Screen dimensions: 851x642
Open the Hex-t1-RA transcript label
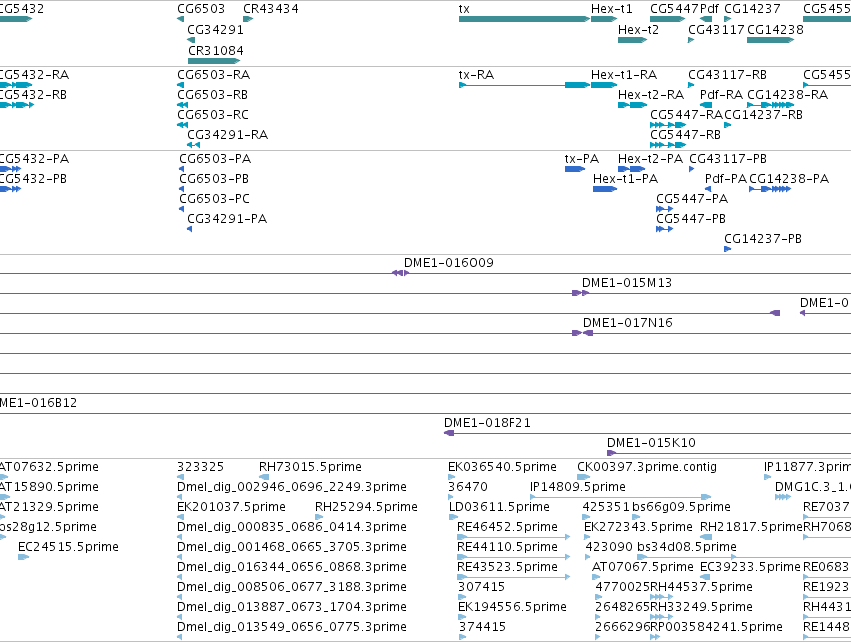point(624,74)
